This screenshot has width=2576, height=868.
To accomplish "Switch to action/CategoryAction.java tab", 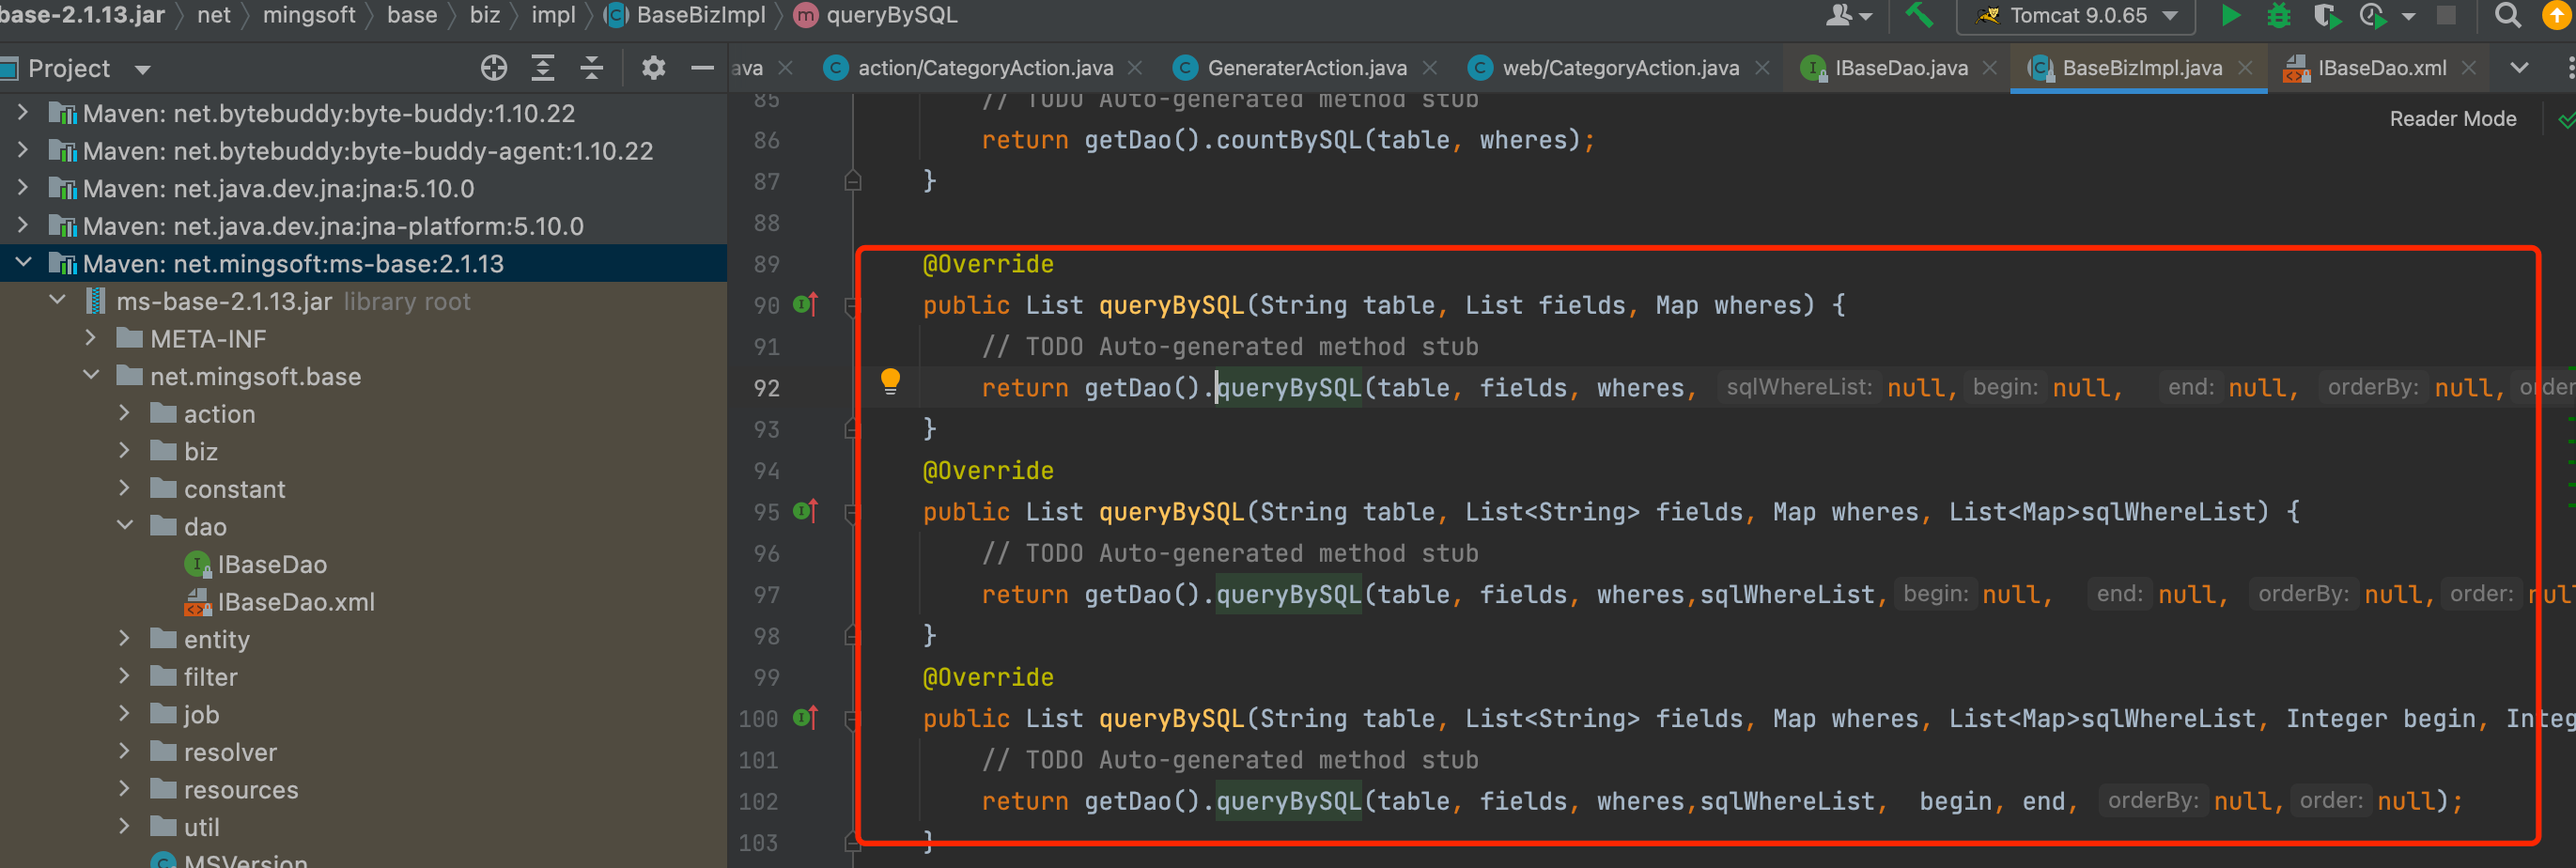I will (984, 68).
